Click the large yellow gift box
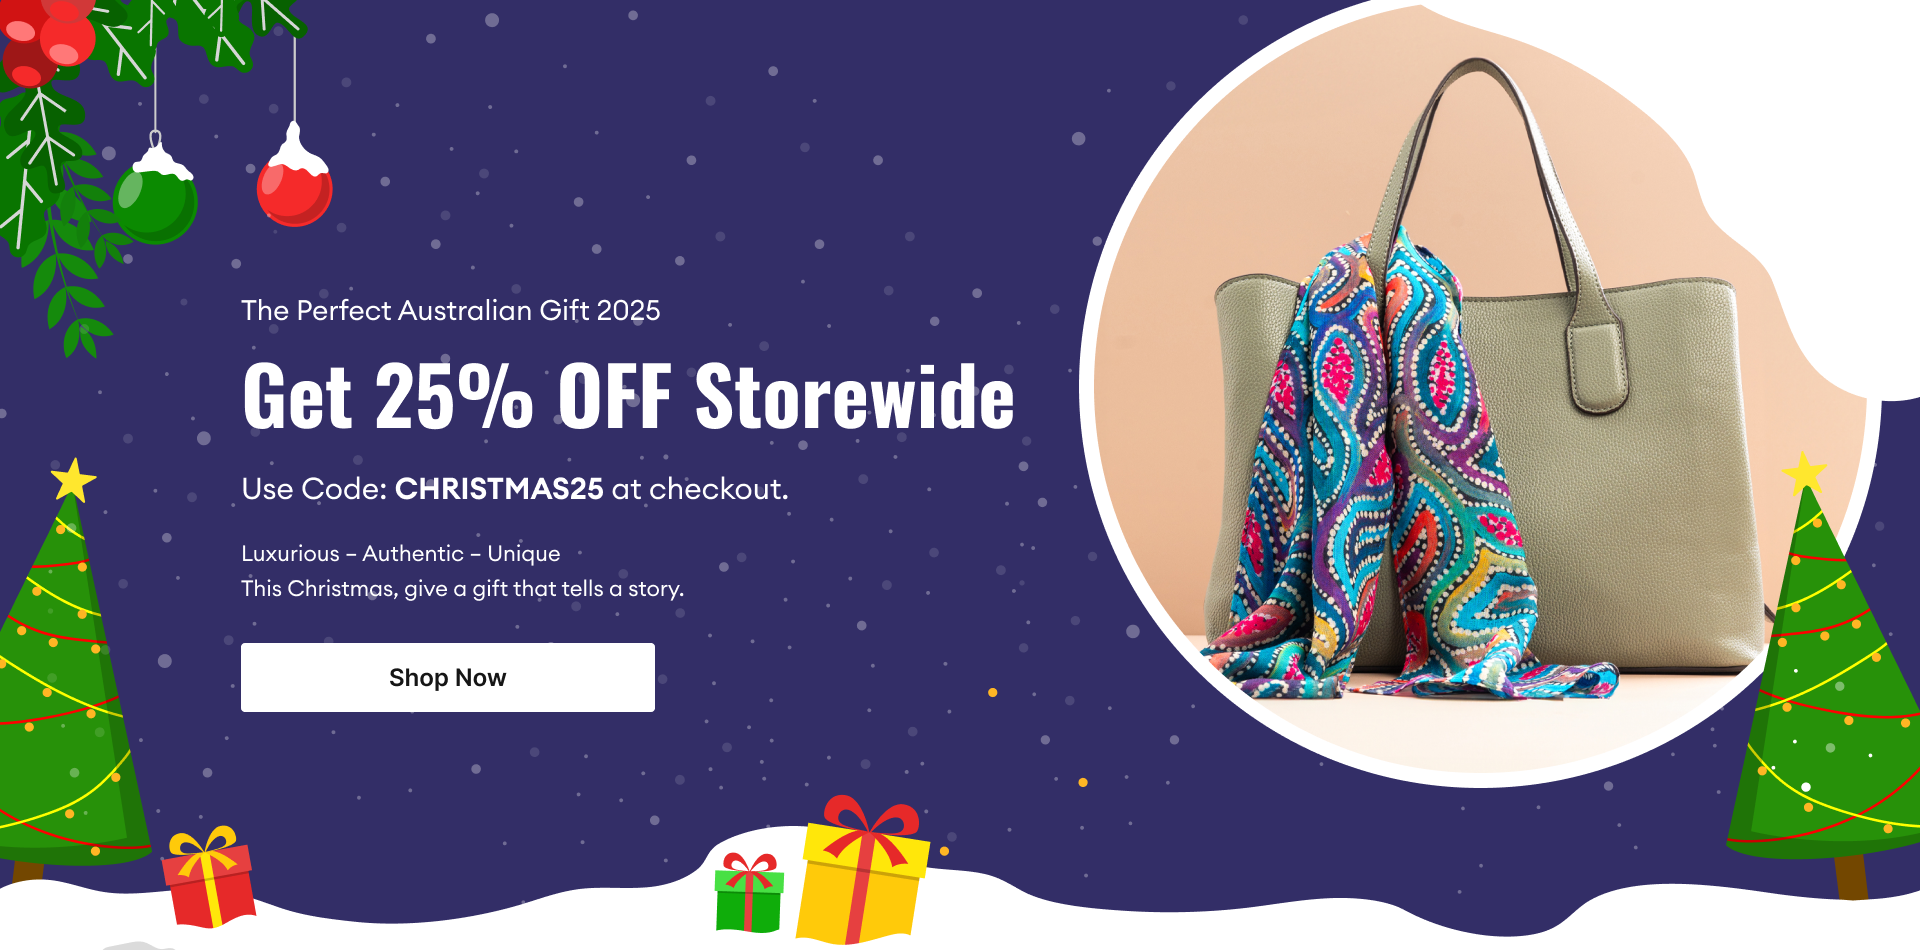Screen dimensions: 1920x950 (x=862, y=870)
